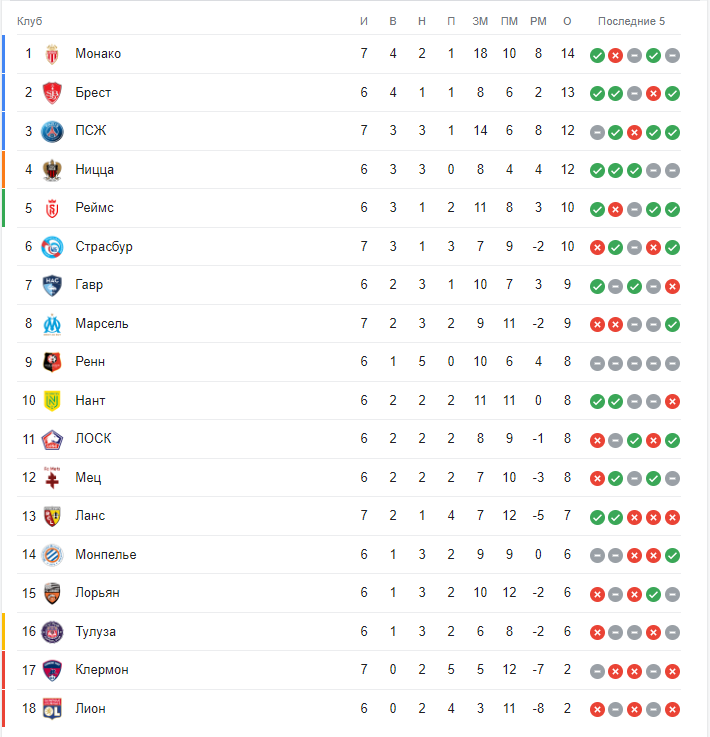Open the Монако team name link
This screenshot has width=710, height=737.
pyautogui.click(x=98, y=54)
